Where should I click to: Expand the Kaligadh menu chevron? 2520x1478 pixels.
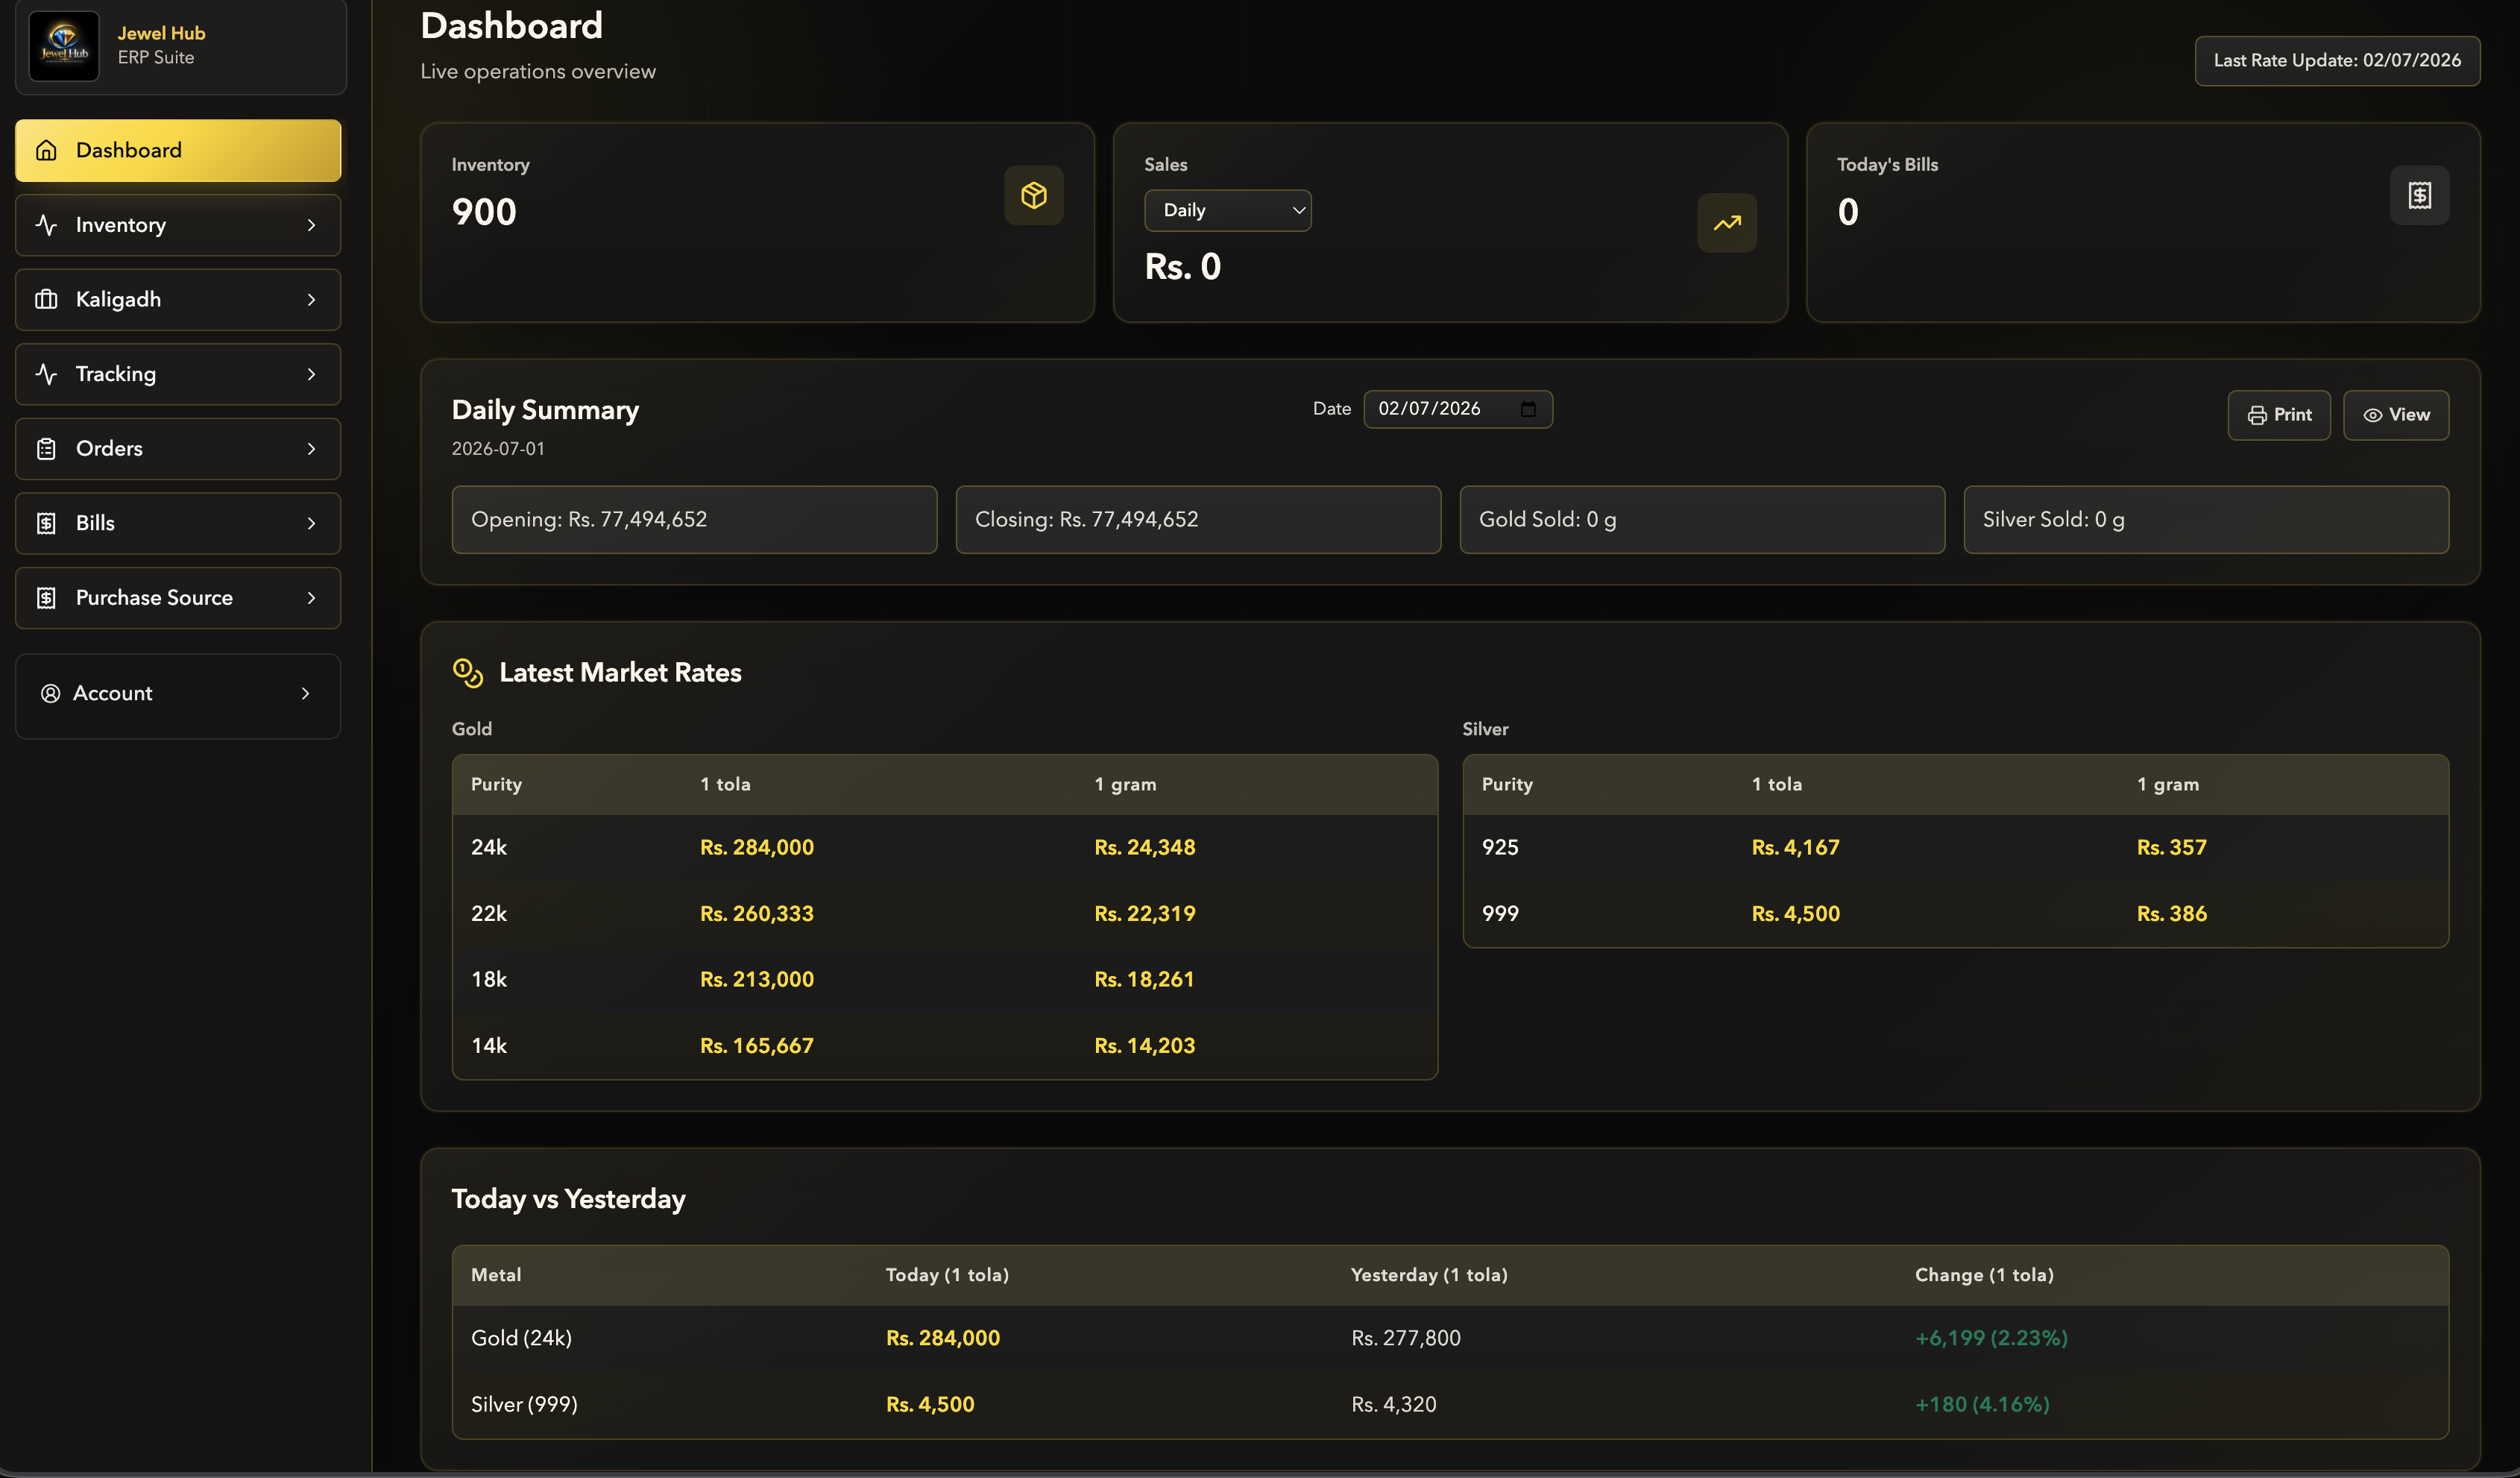[x=311, y=299]
